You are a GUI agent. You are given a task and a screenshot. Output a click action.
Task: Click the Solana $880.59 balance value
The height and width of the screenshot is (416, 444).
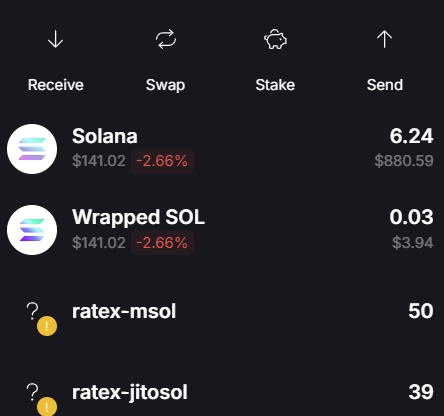tap(404, 161)
